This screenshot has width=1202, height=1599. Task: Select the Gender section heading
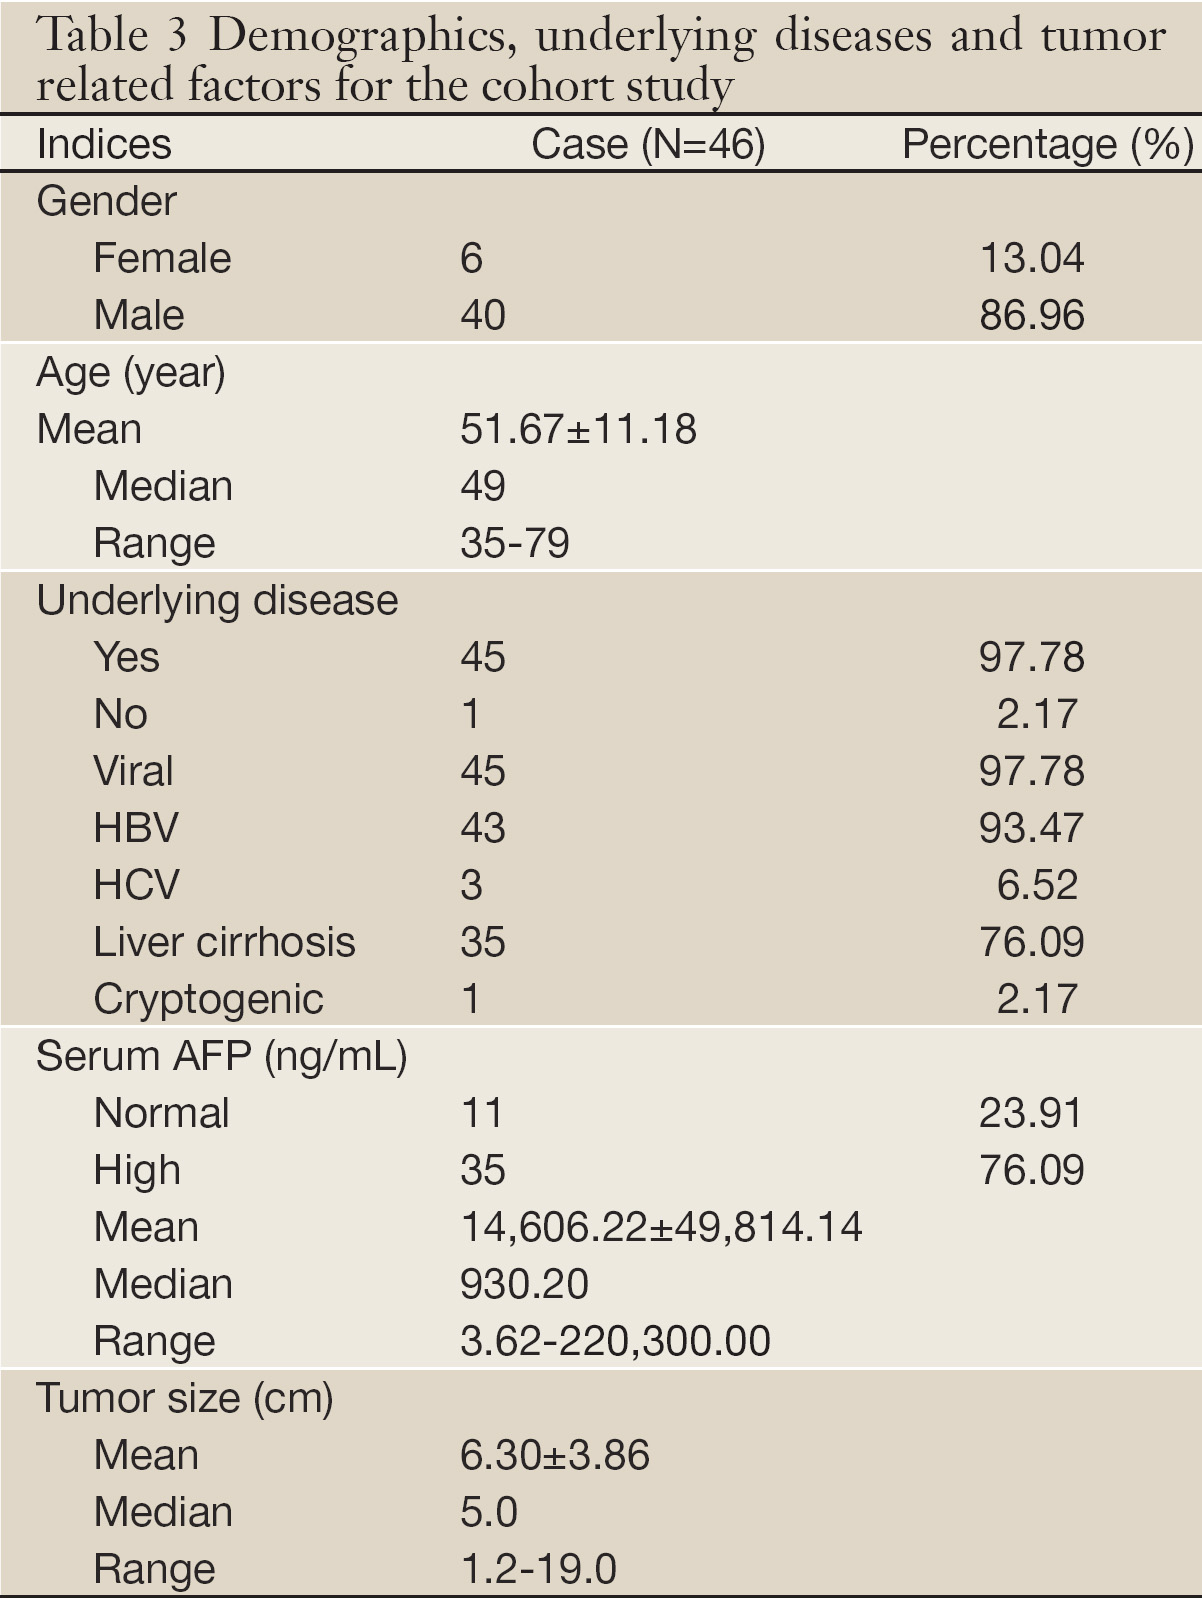coord(106,202)
